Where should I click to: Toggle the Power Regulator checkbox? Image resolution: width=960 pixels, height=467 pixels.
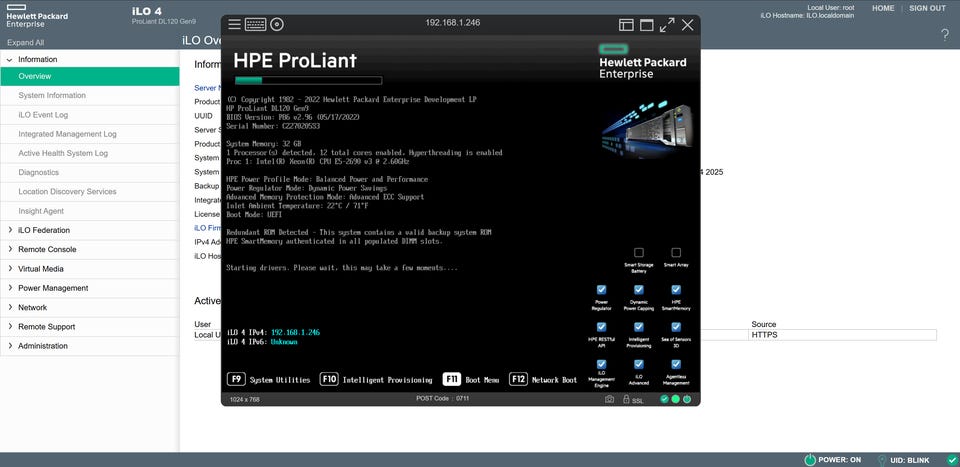[601, 290]
